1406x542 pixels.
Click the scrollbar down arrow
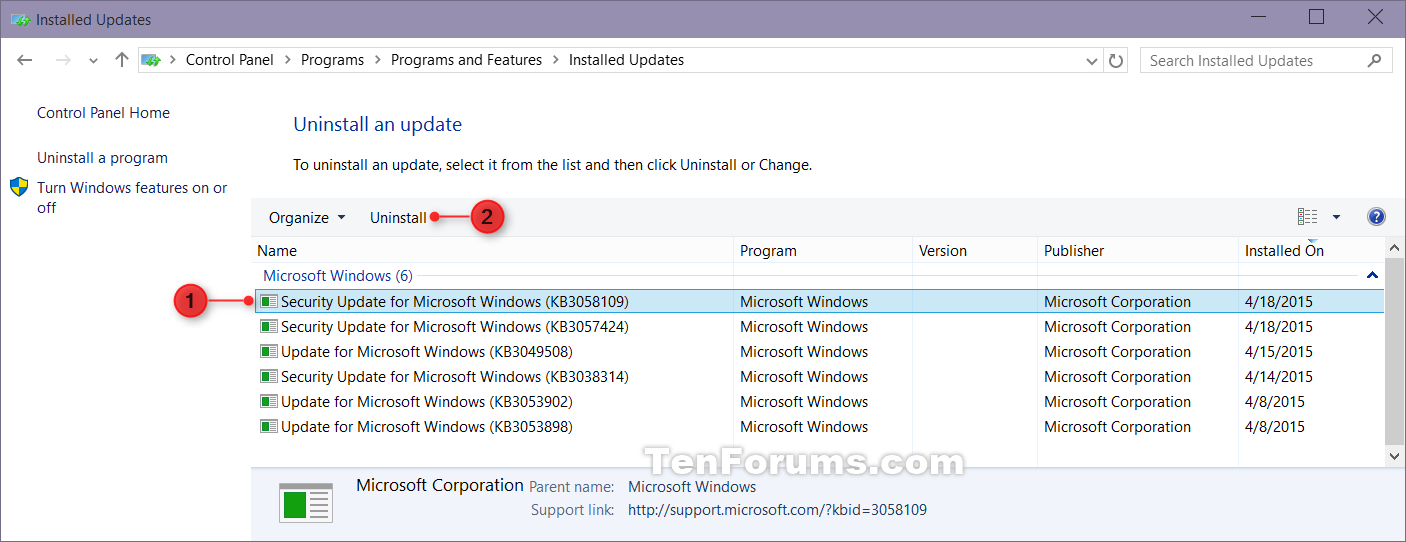pyautogui.click(x=1395, y=456)
